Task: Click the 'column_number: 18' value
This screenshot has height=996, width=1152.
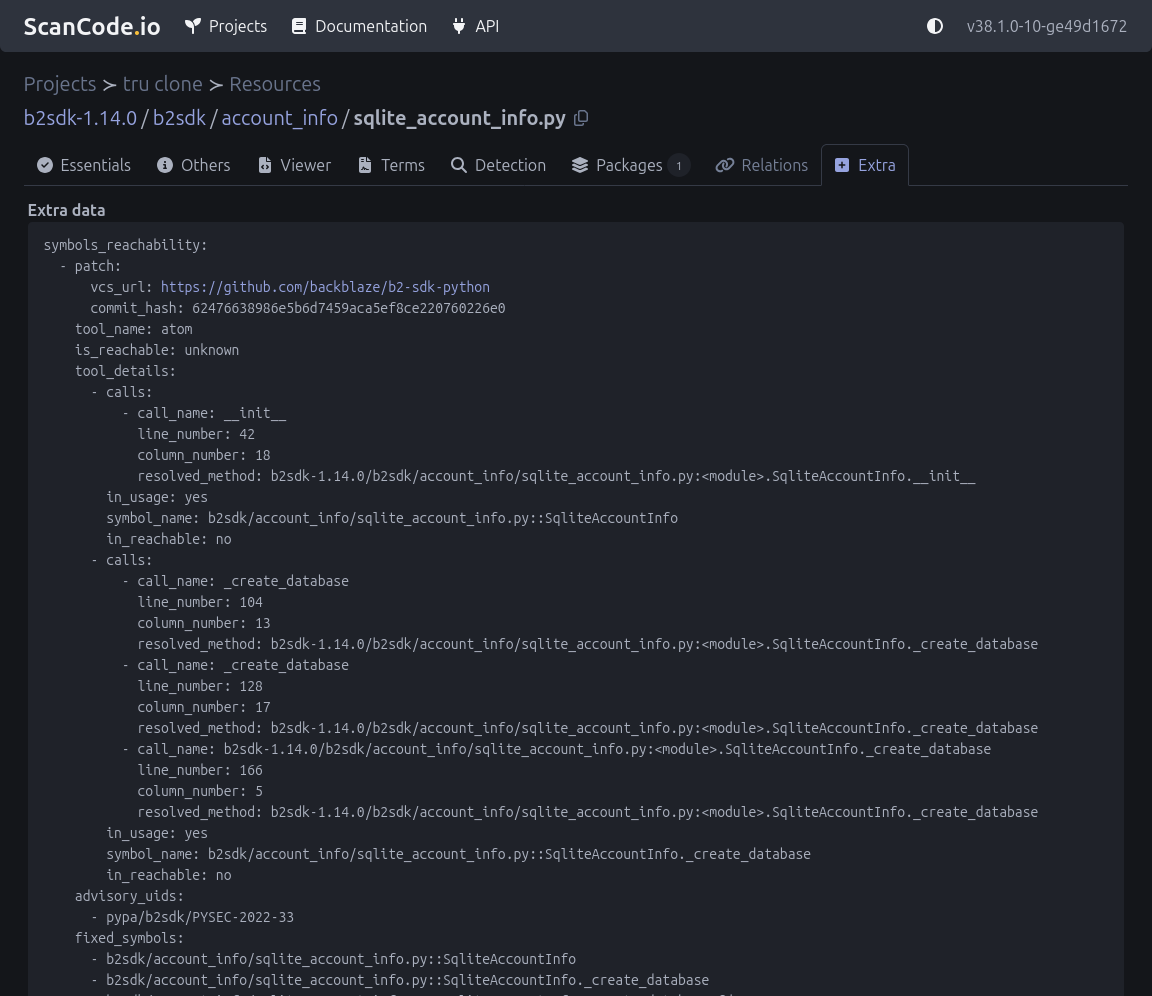Action: click(x=262, y=455)
